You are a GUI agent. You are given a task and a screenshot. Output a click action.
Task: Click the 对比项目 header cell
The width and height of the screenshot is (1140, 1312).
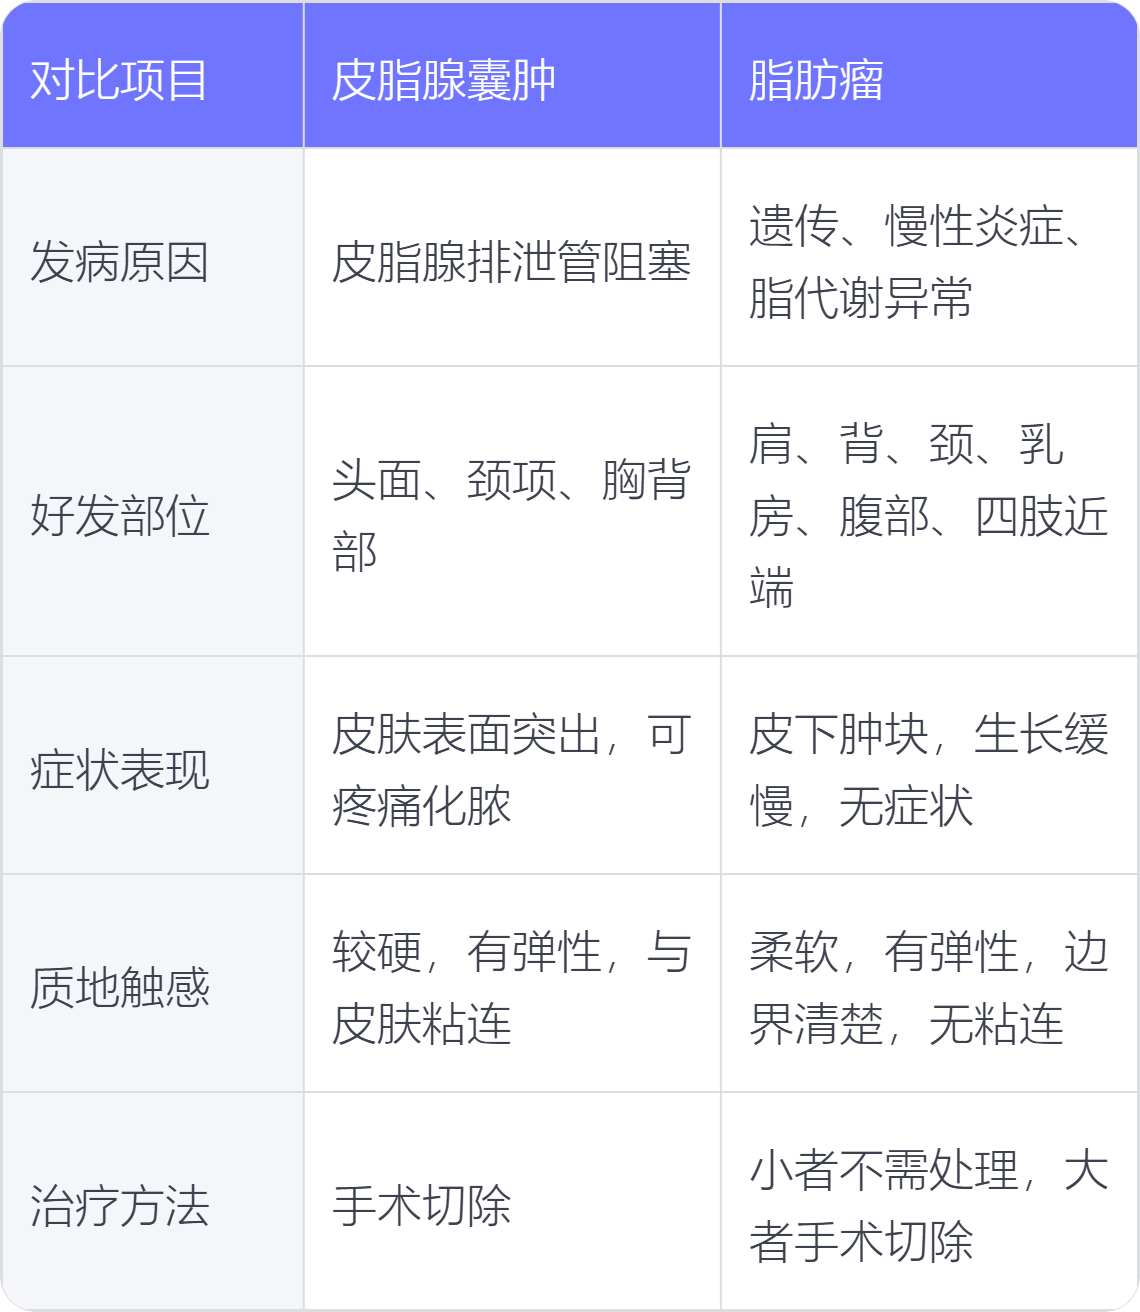(x=119, y=81)
